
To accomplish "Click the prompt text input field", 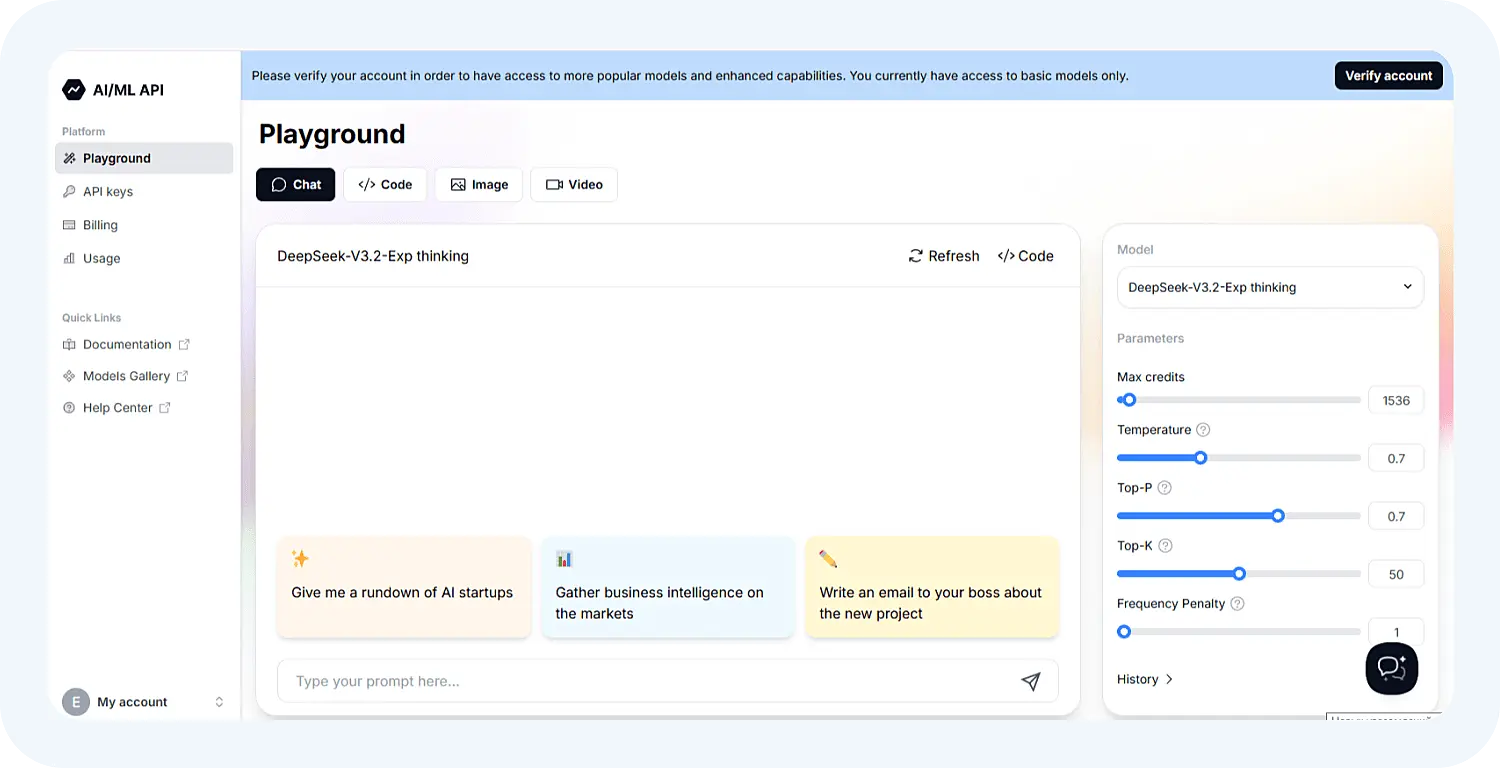I will click(640, 681).
